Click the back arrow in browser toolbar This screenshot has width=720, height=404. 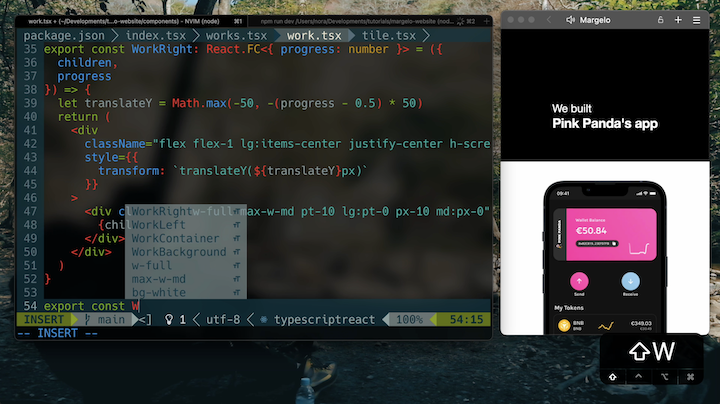[x=548, y=19]
